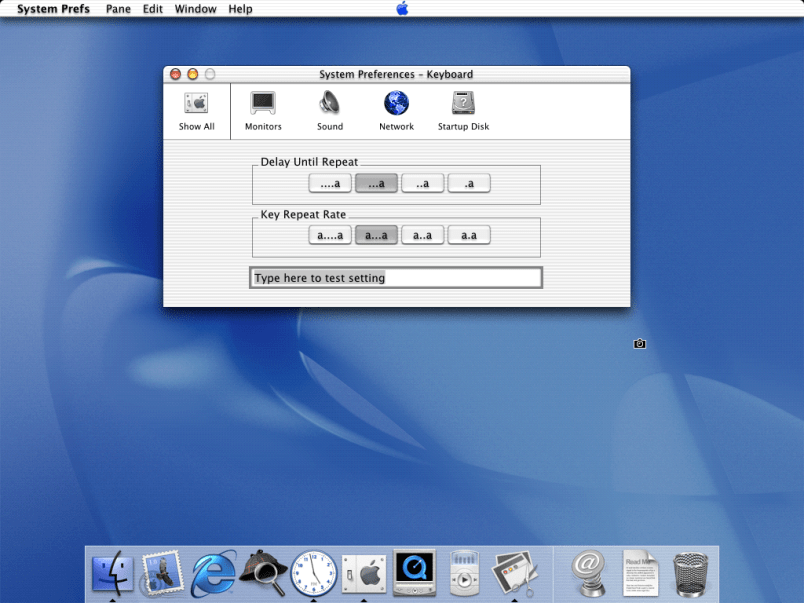Screen dimensions: 804x603
Task: Select the longest Delay Until Repeat option
Action: pos(330,183)
